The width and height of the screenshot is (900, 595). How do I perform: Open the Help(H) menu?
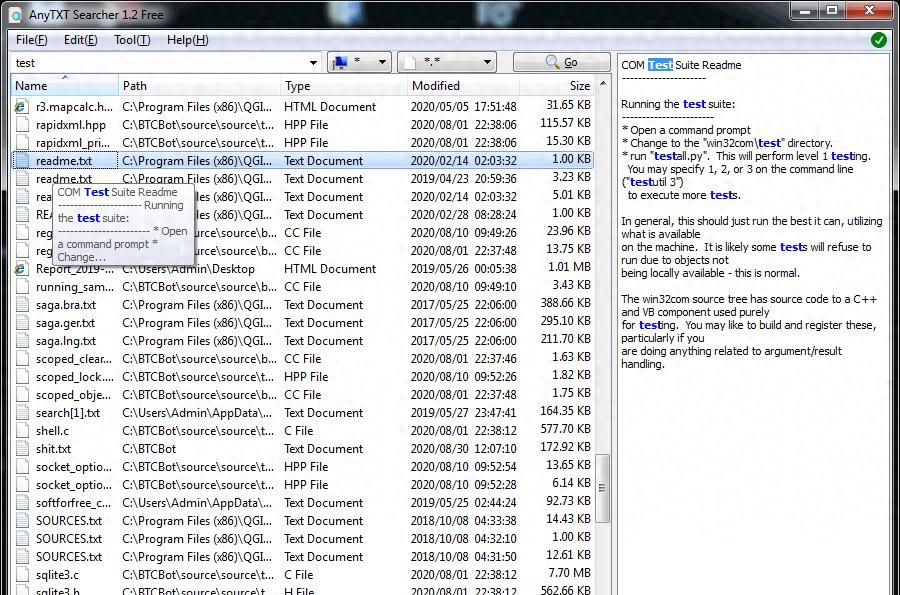188,40
